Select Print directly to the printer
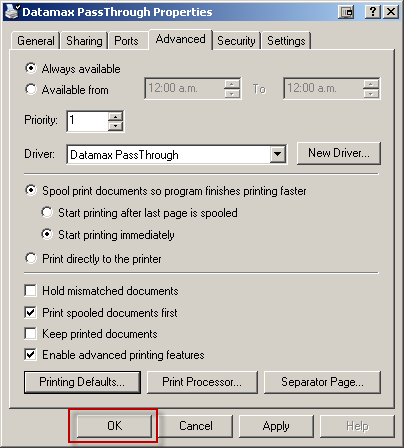This screenshot has width=404, height=448. pos(31,258)
